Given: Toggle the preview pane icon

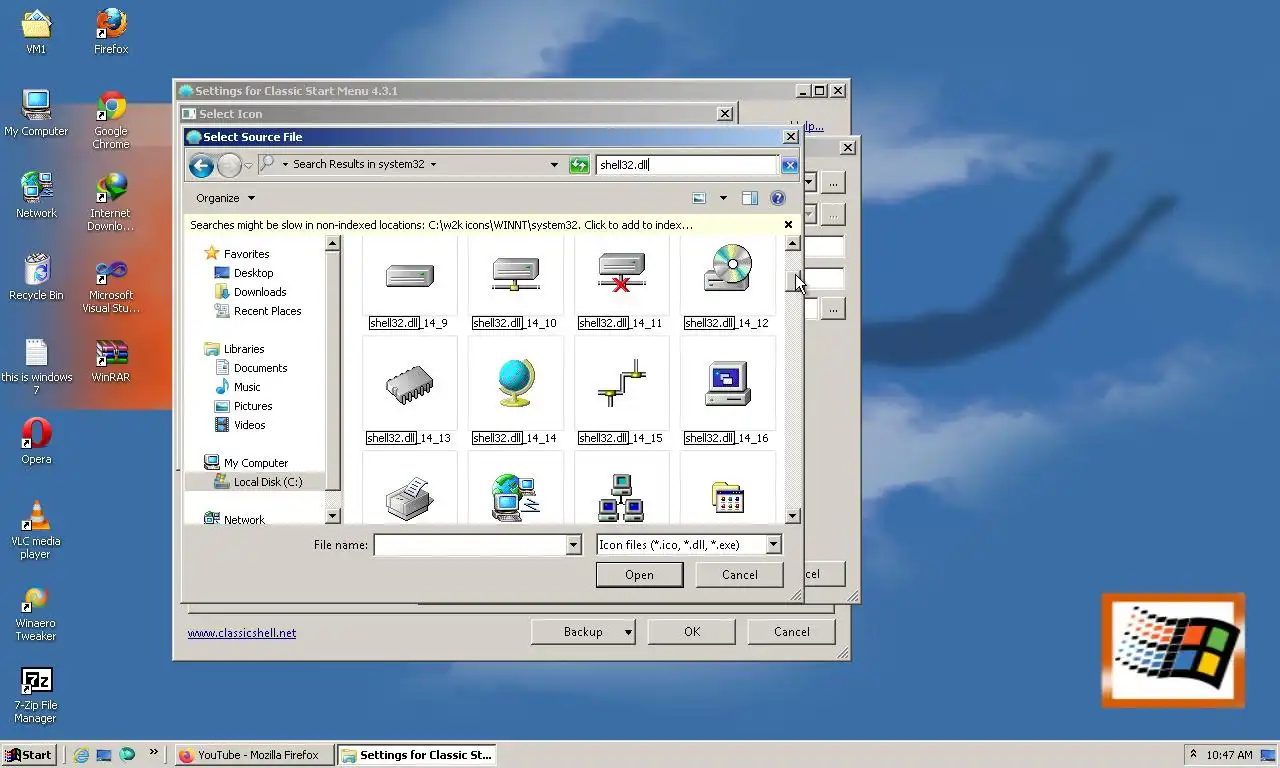Looking at the screenshot, I should (x=749, y=198).
